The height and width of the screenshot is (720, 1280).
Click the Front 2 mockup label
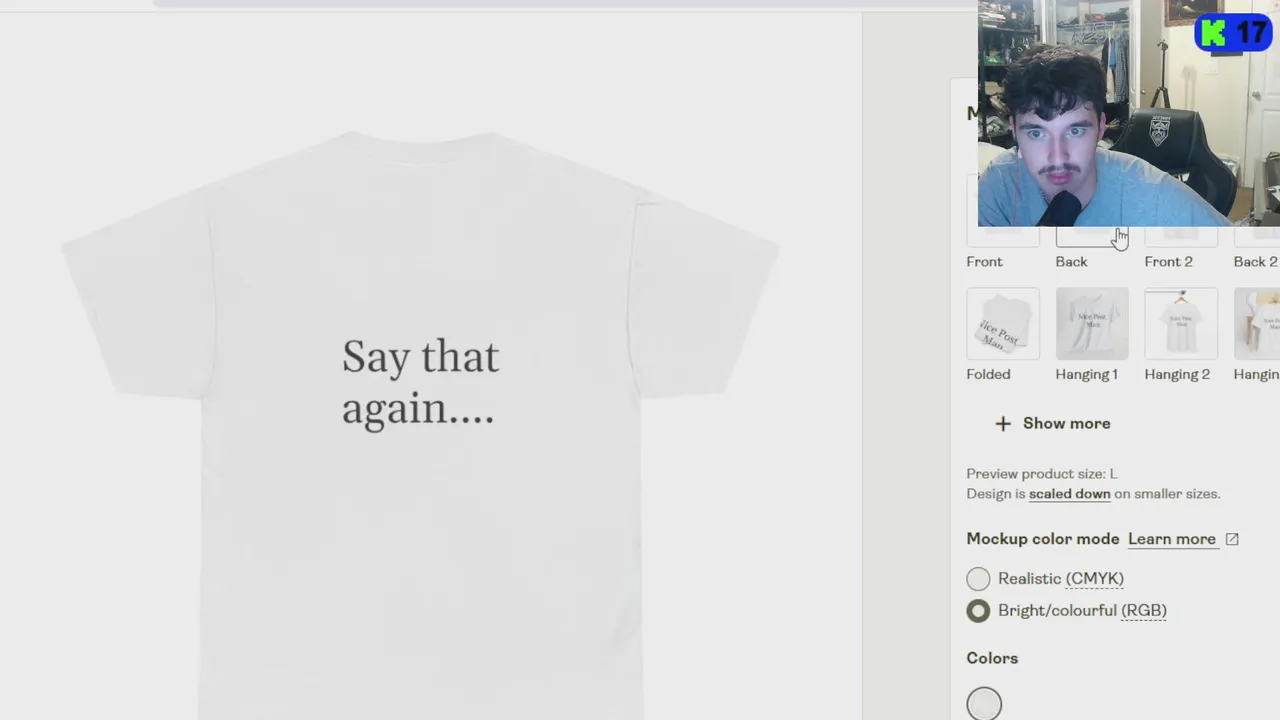(1169, 262)
